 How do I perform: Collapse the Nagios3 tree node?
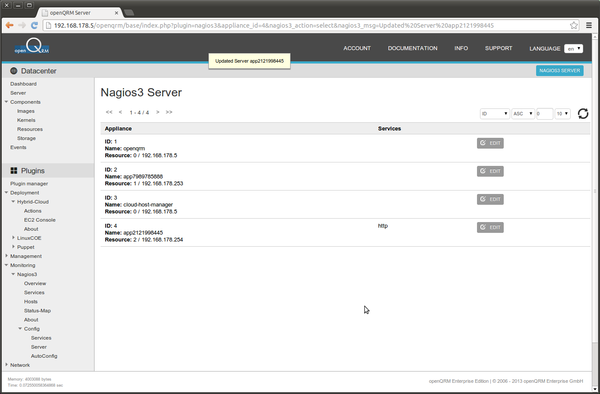coord(13,274)
